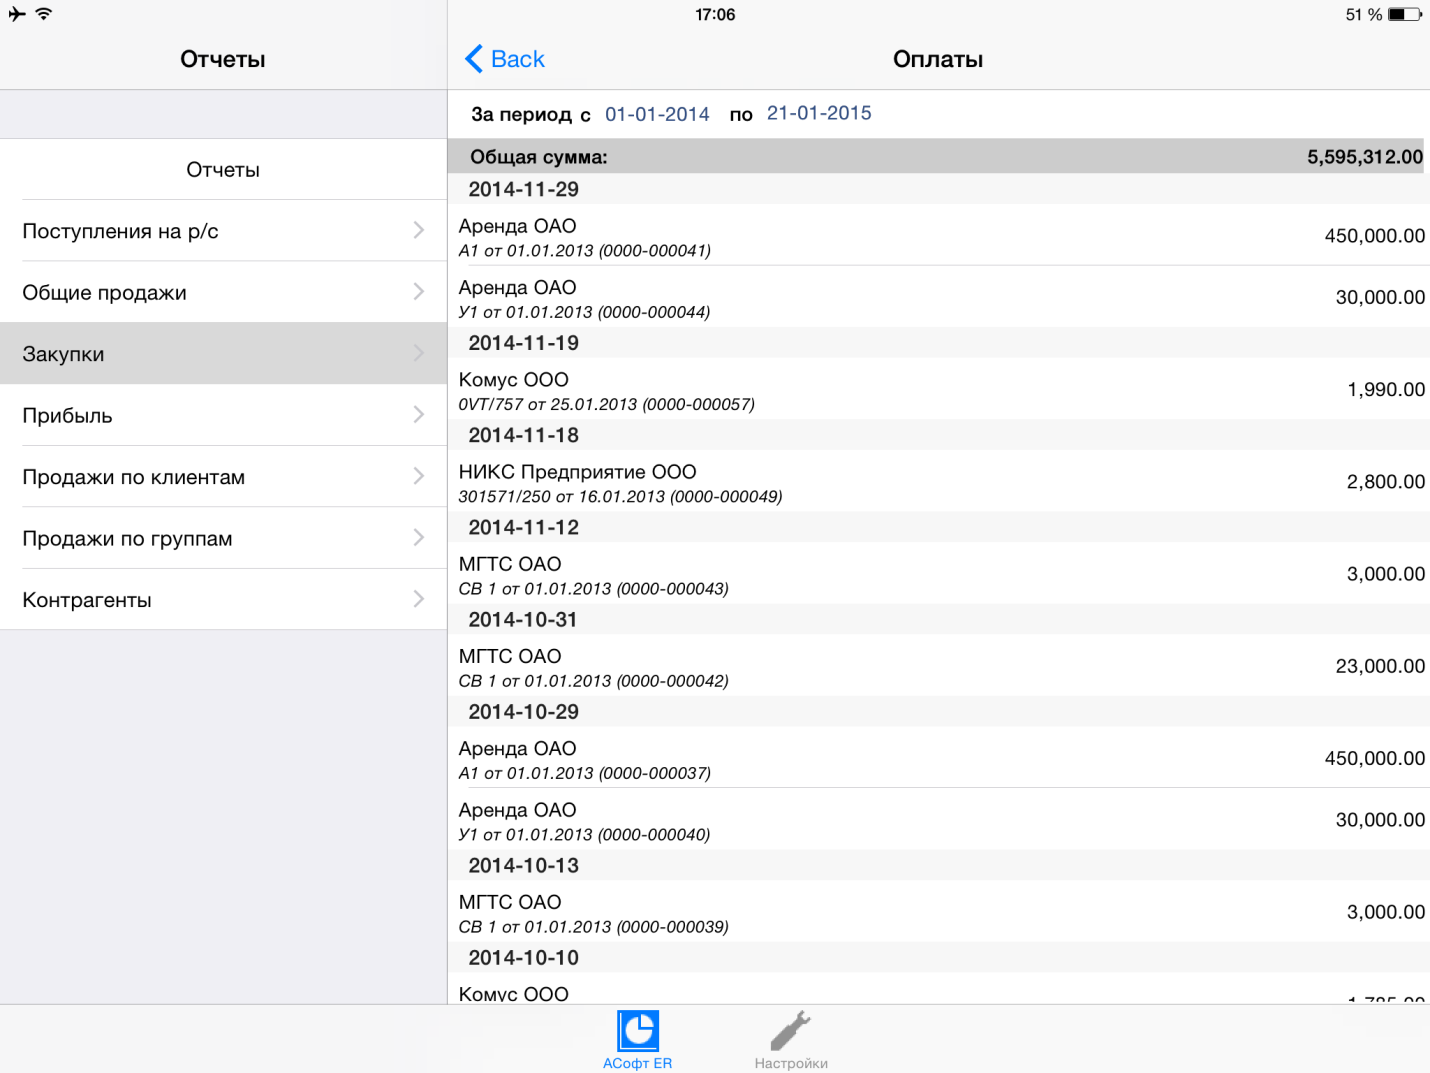
Task: Expand chevron next to Контрагенты
Action: [419, 599]
